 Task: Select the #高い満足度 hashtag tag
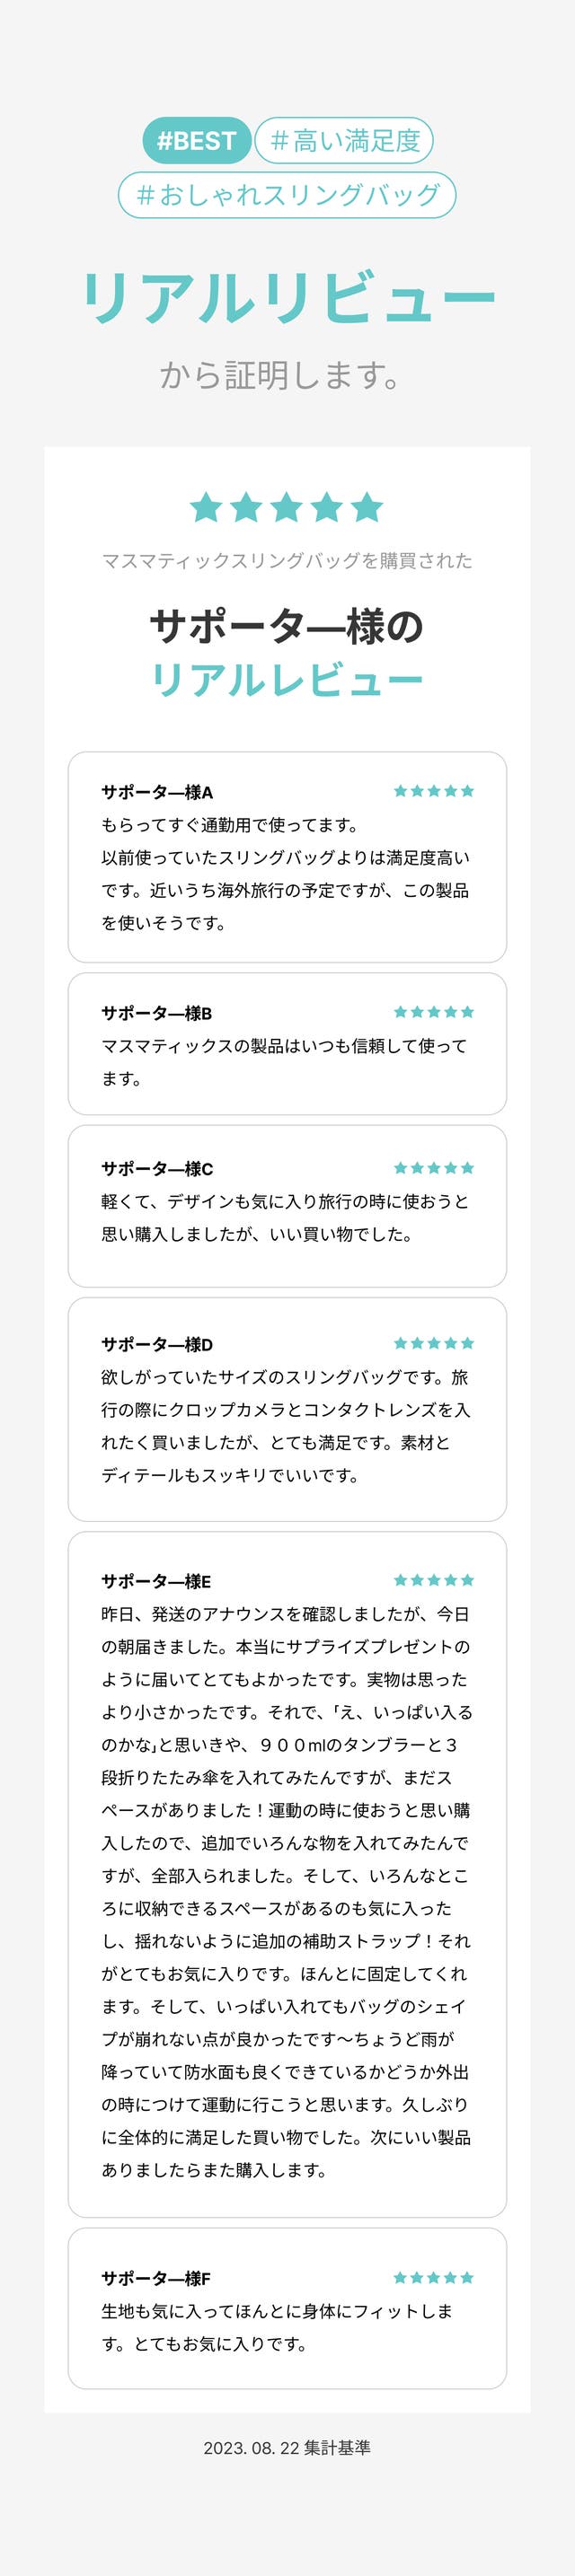tap(344, 140)
